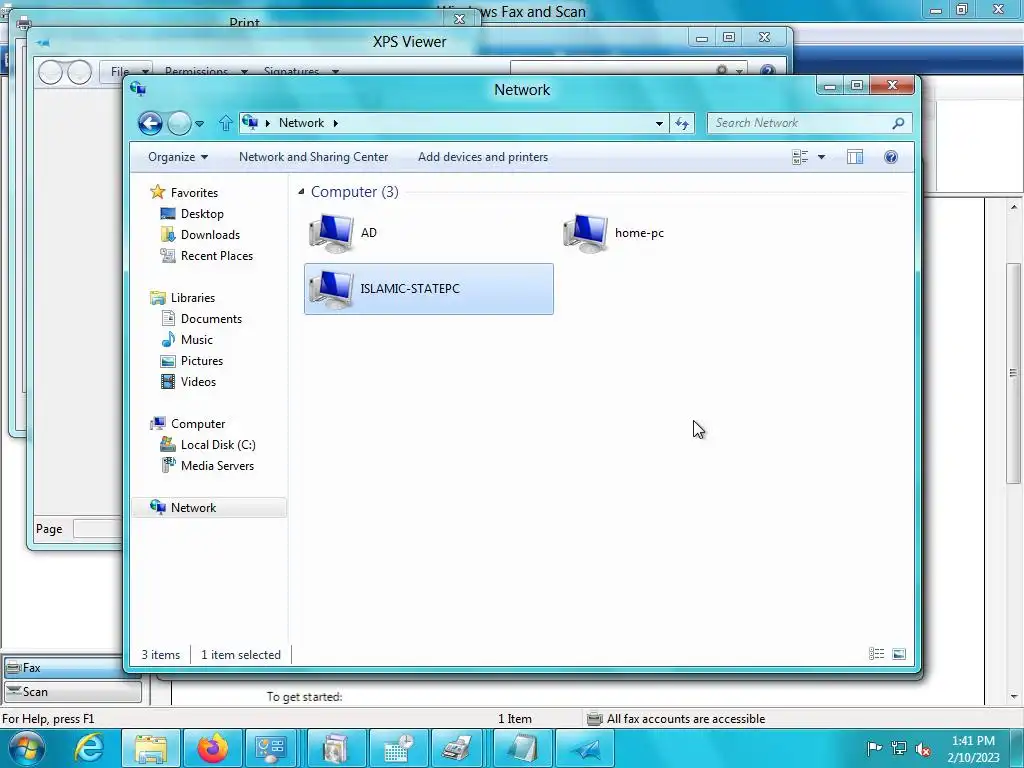Open Desktop in Favorites
Image resolution: width=1024 pixels, height=768 pixels.
point(202,214)
